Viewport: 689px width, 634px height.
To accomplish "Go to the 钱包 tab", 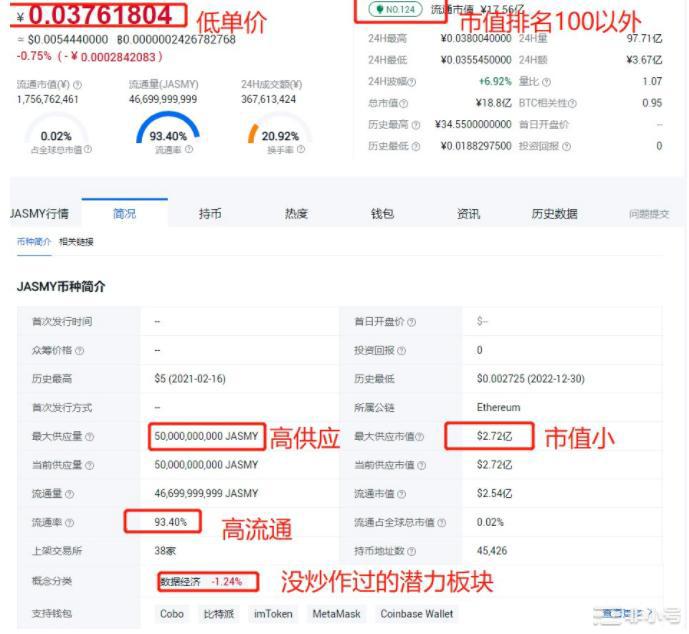I will click(x=382, y=214).
